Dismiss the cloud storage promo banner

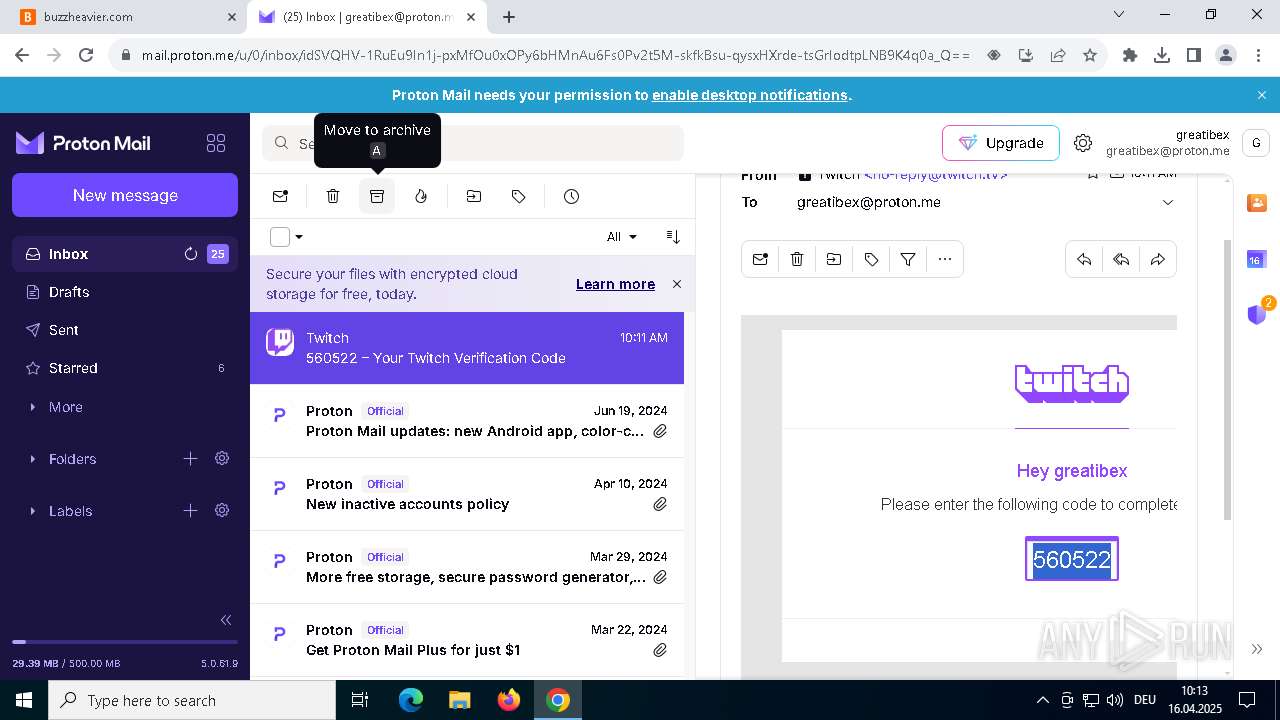[x=677, y=284]
